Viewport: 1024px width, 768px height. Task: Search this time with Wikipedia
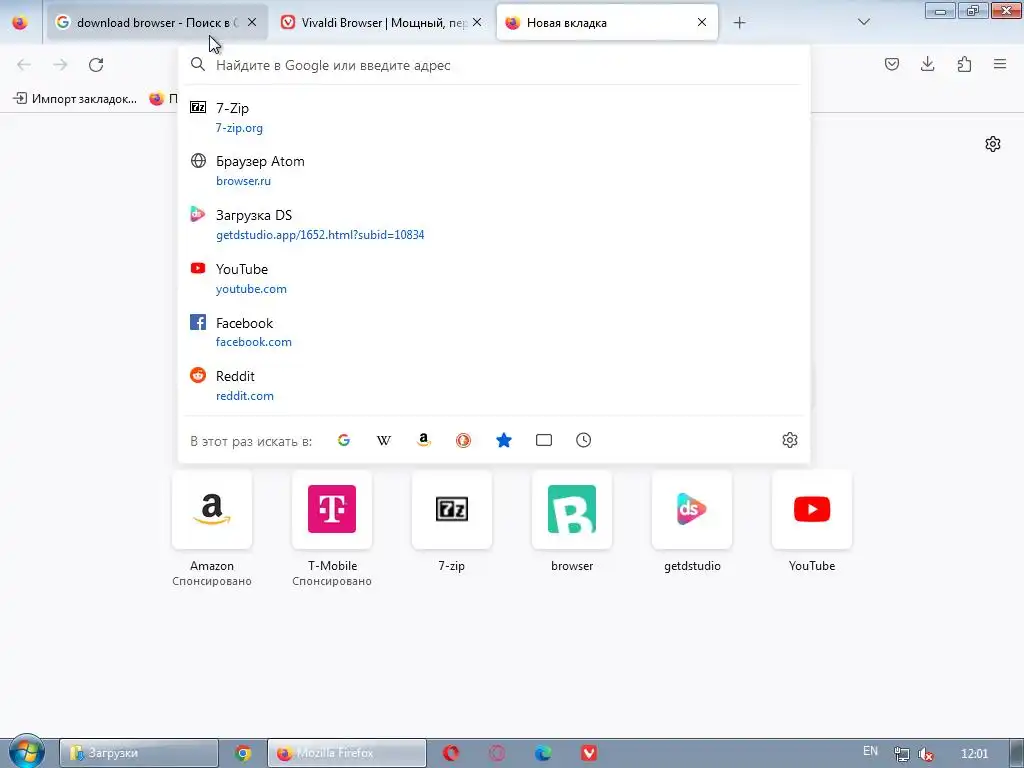(384, 440)
